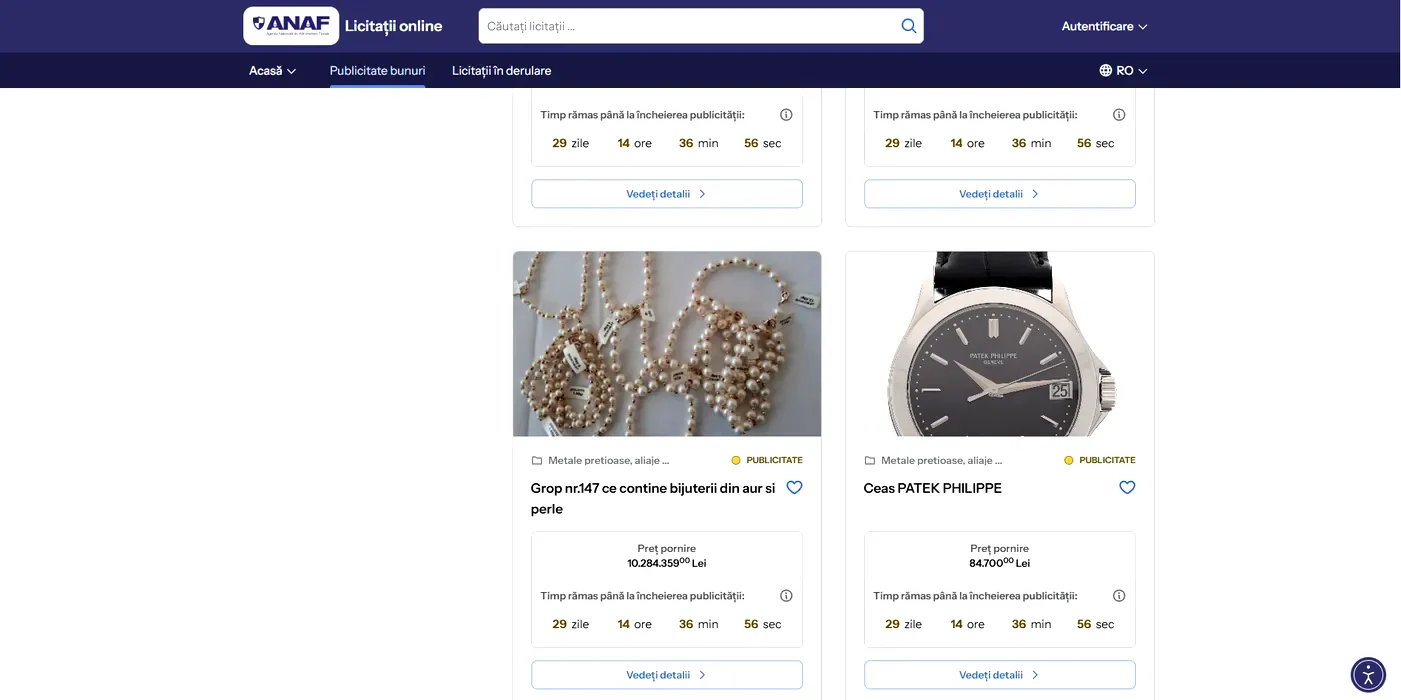Open the pearl necklaces image
The width and height of the screenshot is (1401, 700).
(x=666, y=344)
